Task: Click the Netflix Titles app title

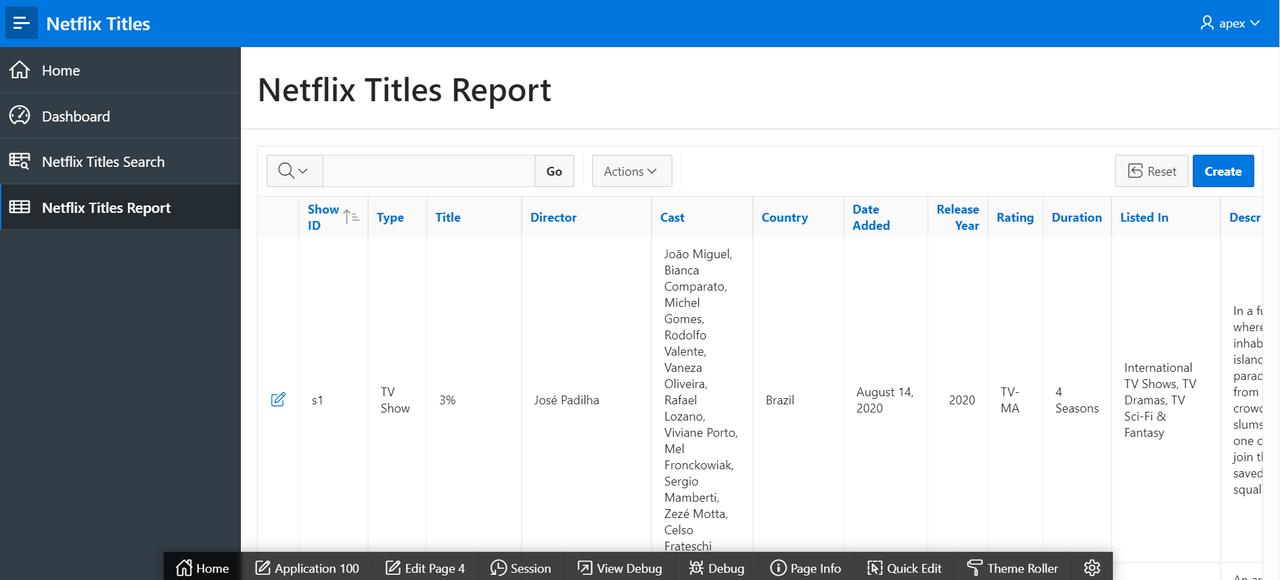Action: pyautogui.click(x=98, y=23)
